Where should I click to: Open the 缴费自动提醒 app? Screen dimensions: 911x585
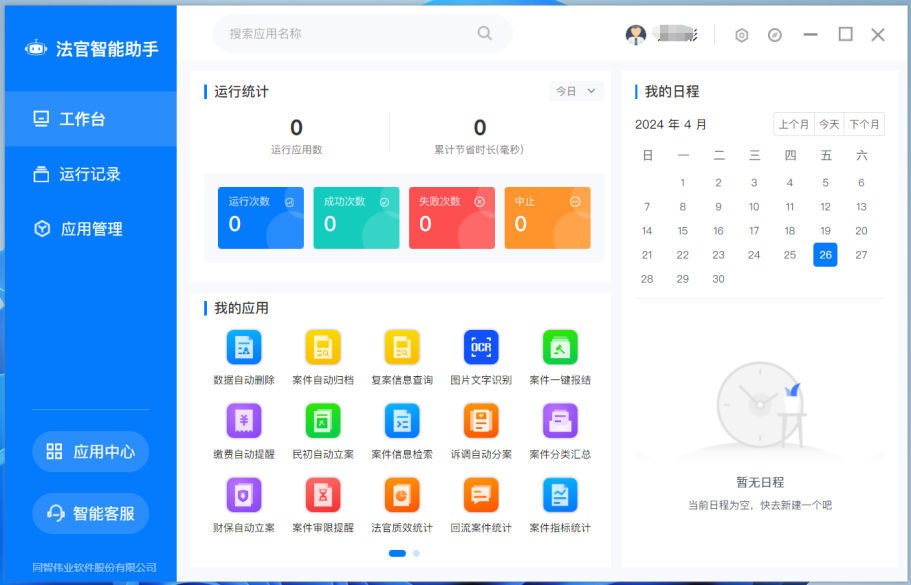244,421
